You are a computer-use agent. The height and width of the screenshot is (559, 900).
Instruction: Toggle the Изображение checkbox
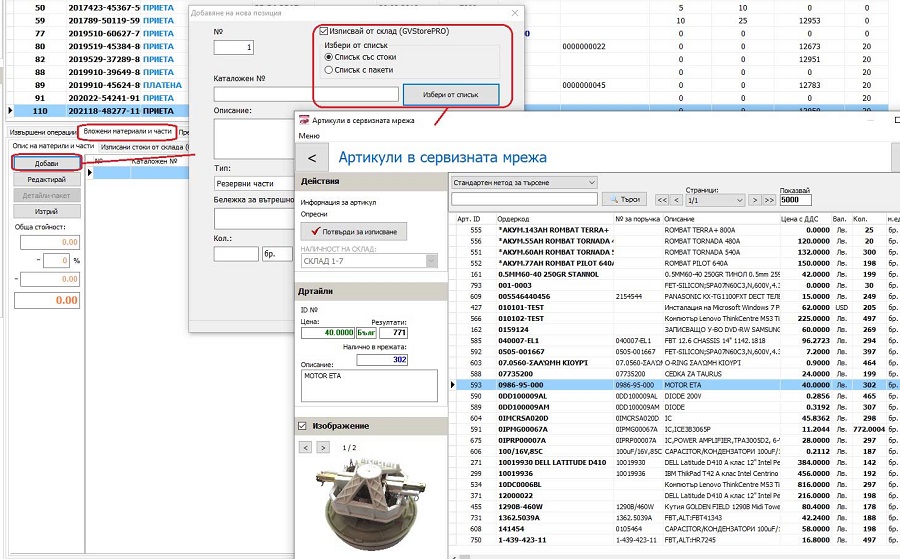coord(302,426)
